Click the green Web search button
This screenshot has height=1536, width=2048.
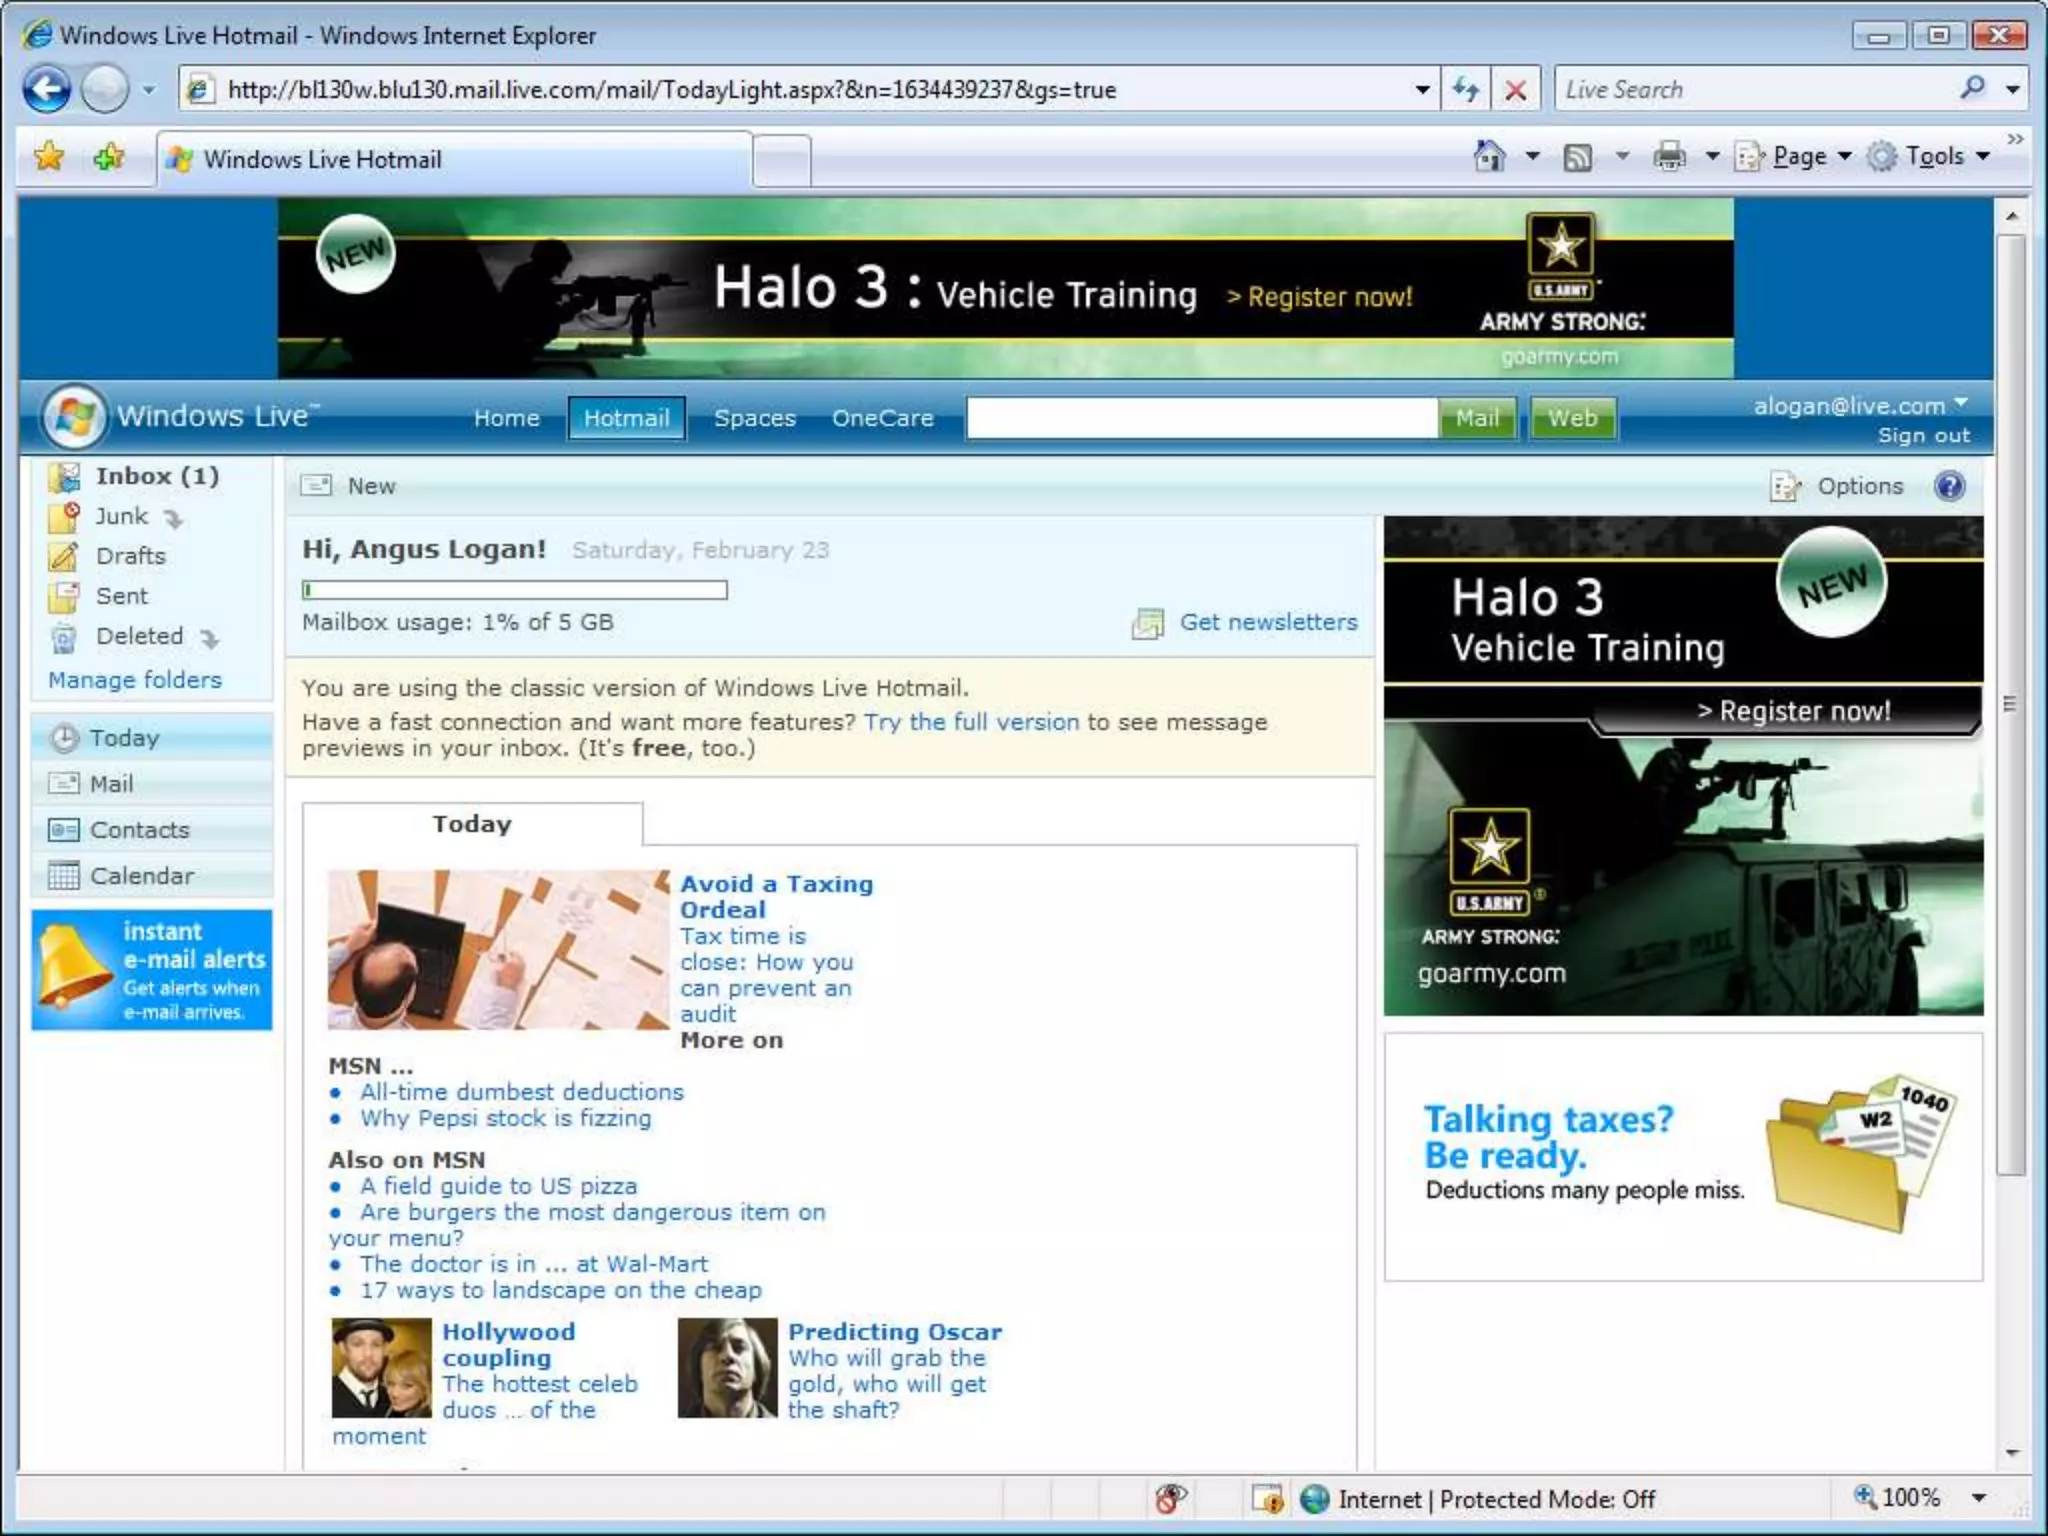pos(1573,418)
